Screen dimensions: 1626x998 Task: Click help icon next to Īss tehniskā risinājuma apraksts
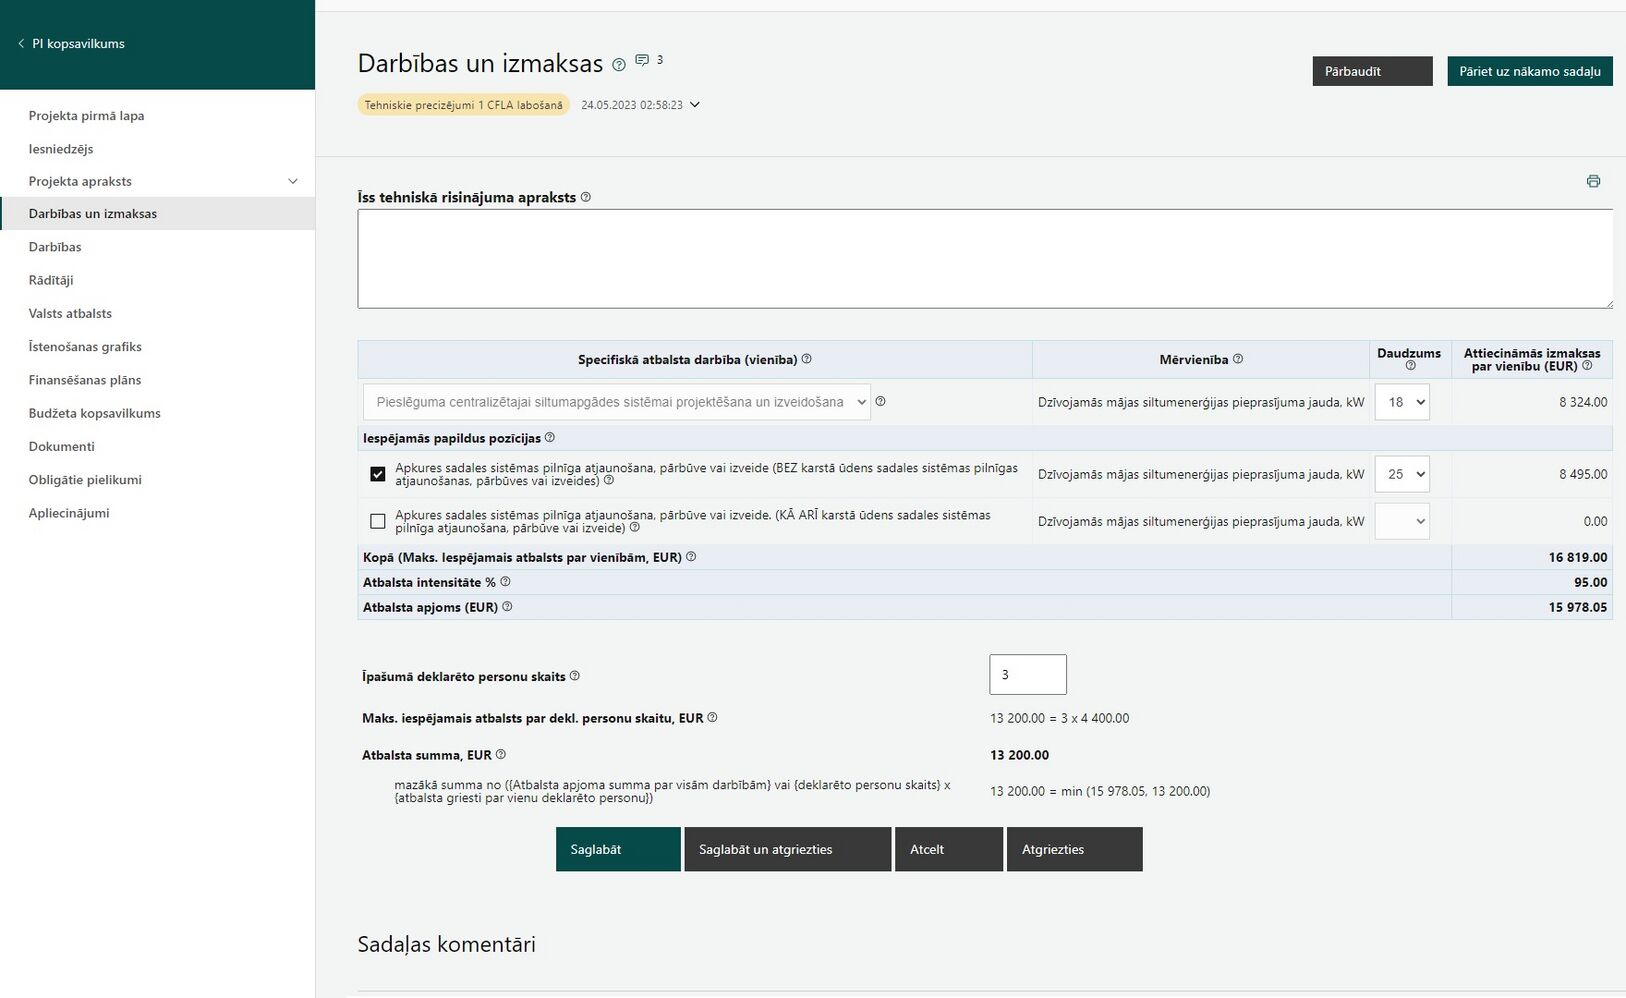(x=586, y=197)
